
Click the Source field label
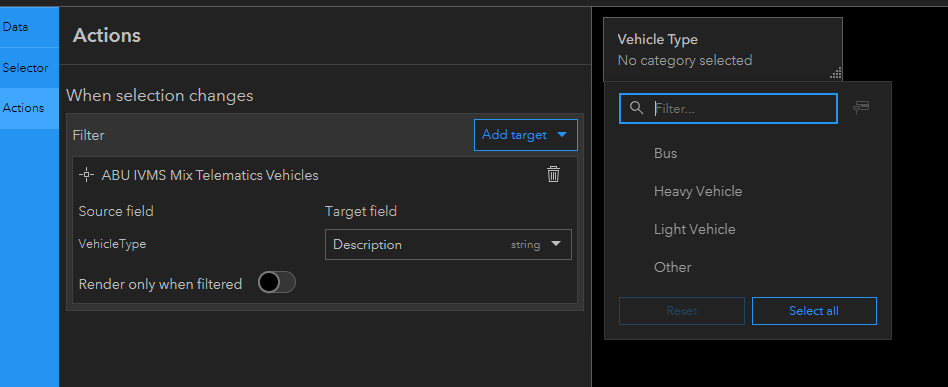tap(116, 211)
